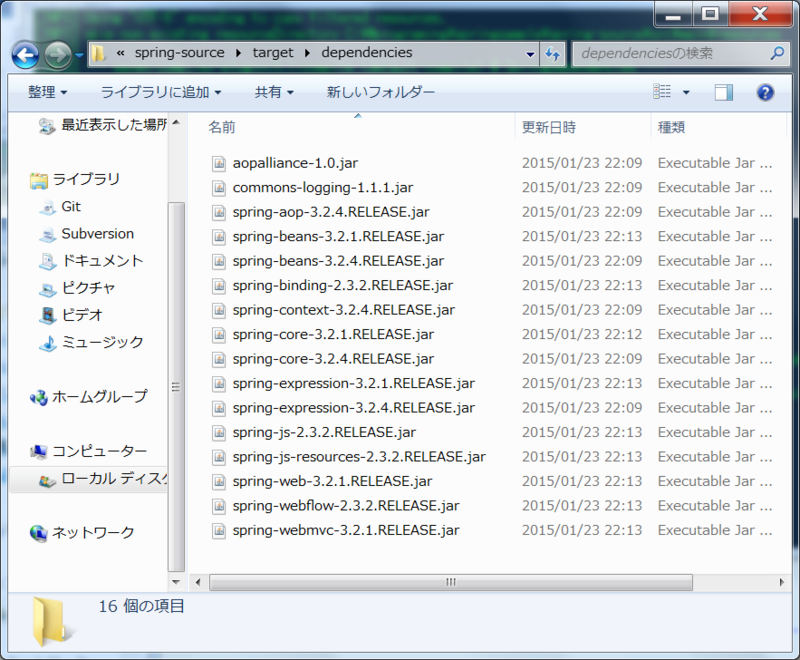Screen dimensions: 800x660
Task: Select spring-aop-3.2.4.RELEASE.jar file icon
Action: 219,212
